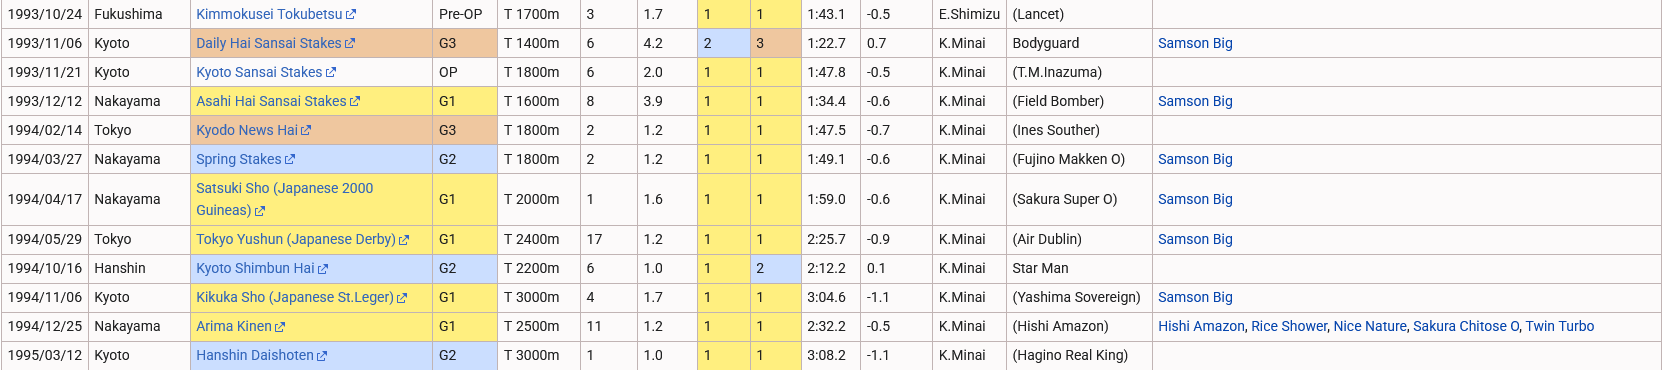Open Samson Big link in the 1993/11/06 row

(1195, 43)
